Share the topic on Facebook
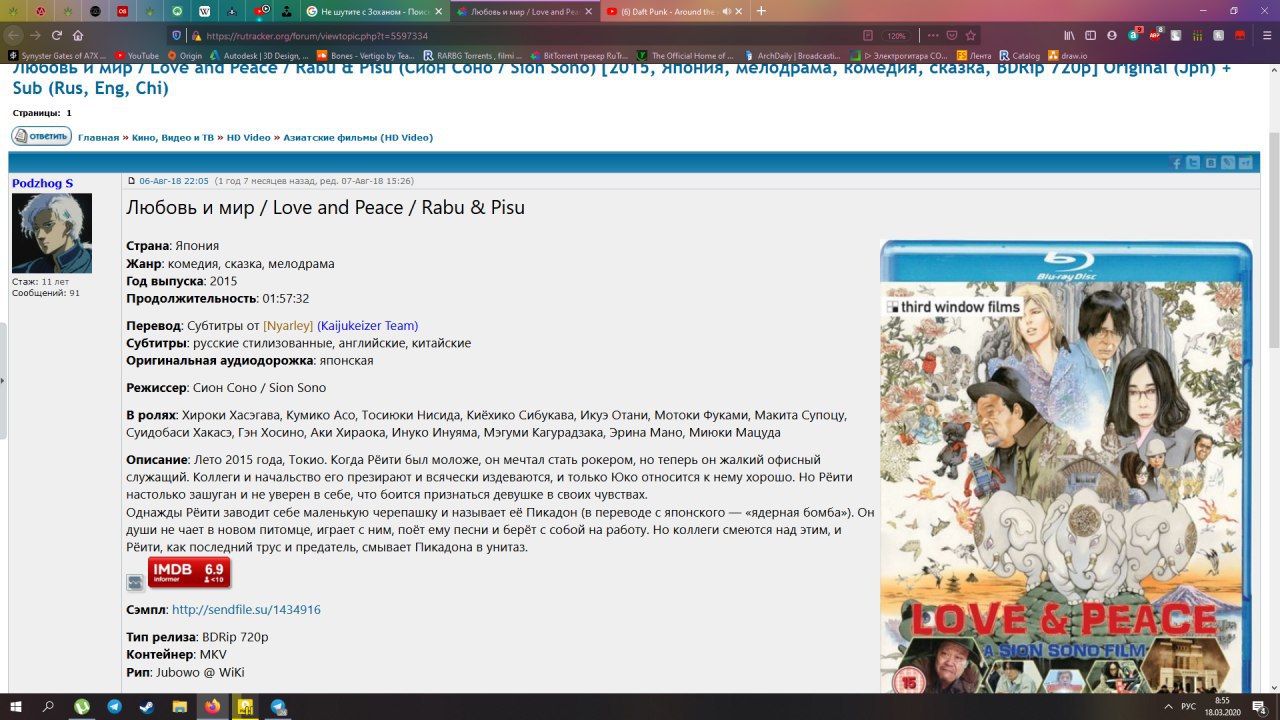Image resolution: width=1280 pixels, height=720 pixels. click(1177, 163)
